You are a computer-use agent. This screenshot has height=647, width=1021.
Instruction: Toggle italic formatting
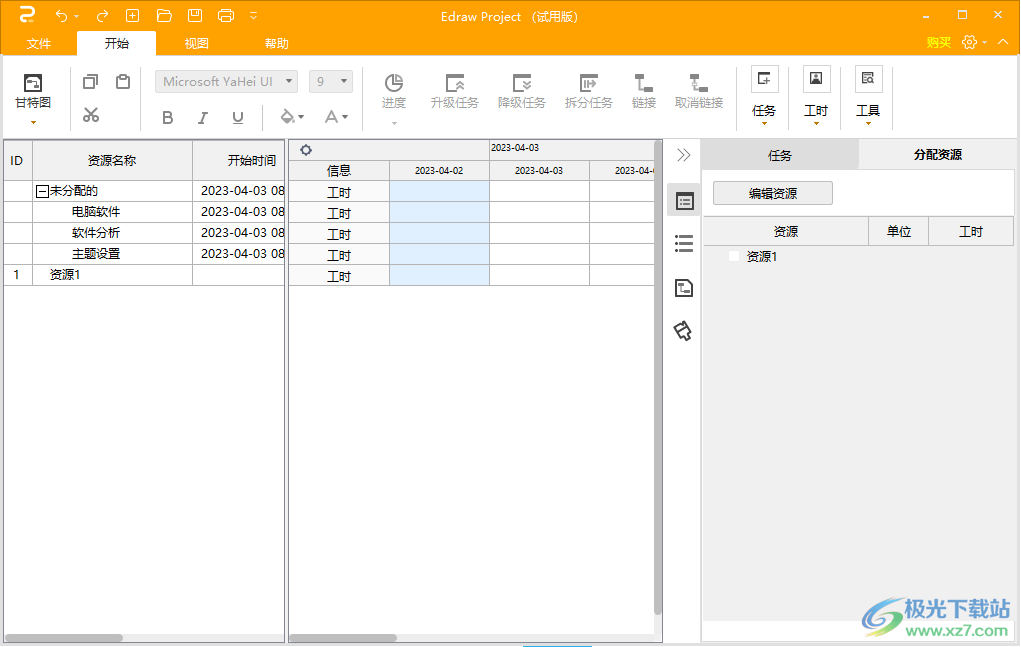(203, 117)
